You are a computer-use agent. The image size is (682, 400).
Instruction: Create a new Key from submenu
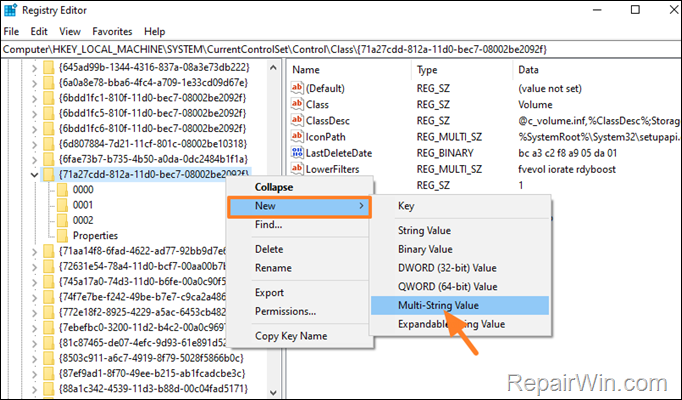(x=461, y=206)
